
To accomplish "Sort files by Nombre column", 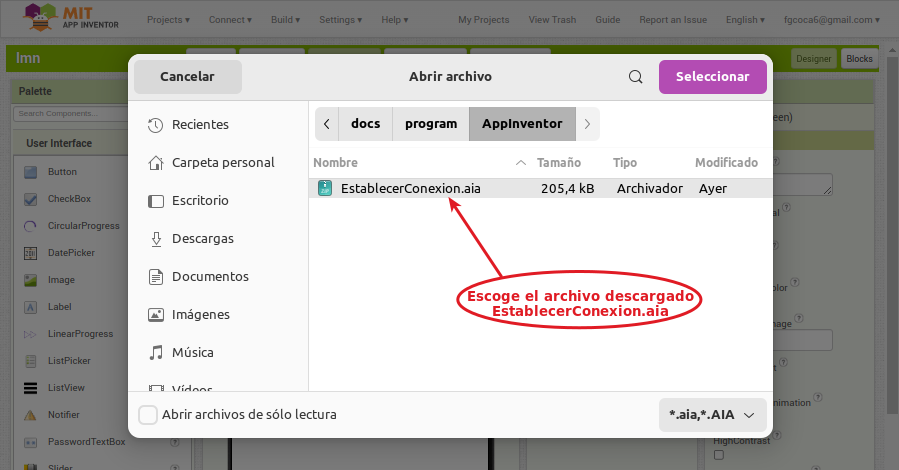I will (x=335, y=163).
